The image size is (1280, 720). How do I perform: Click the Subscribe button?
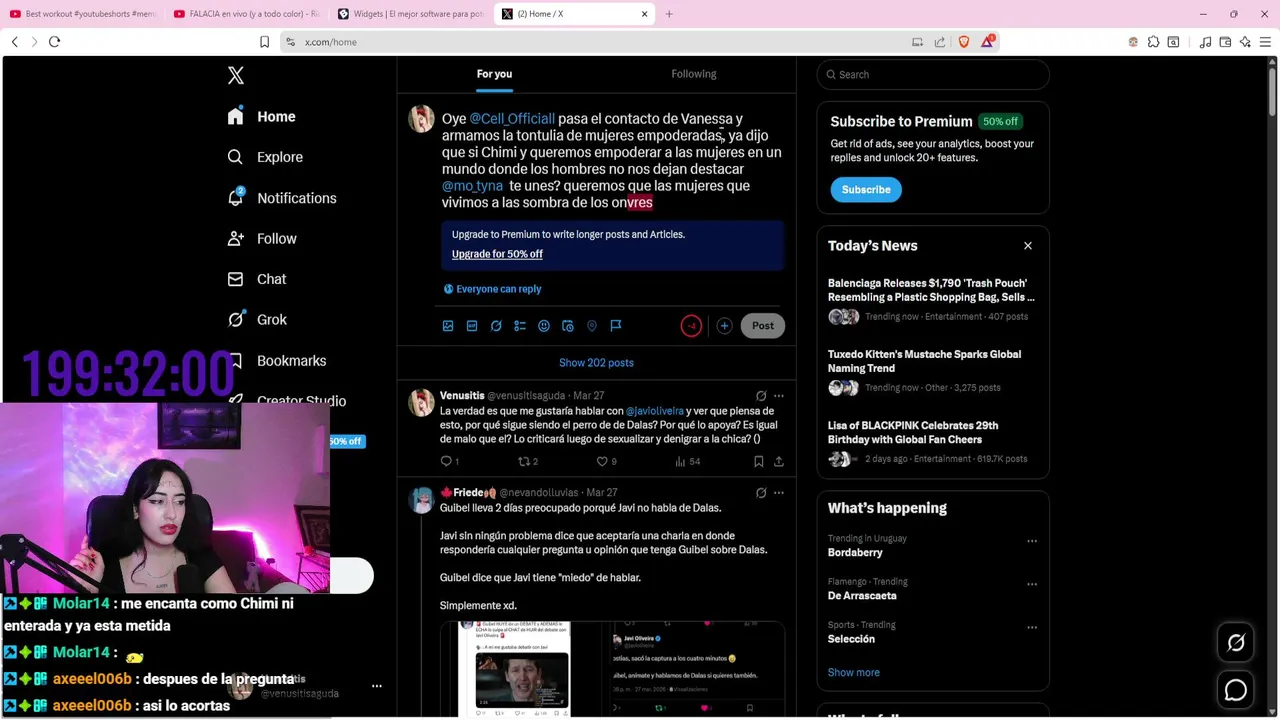click(866, 190)
